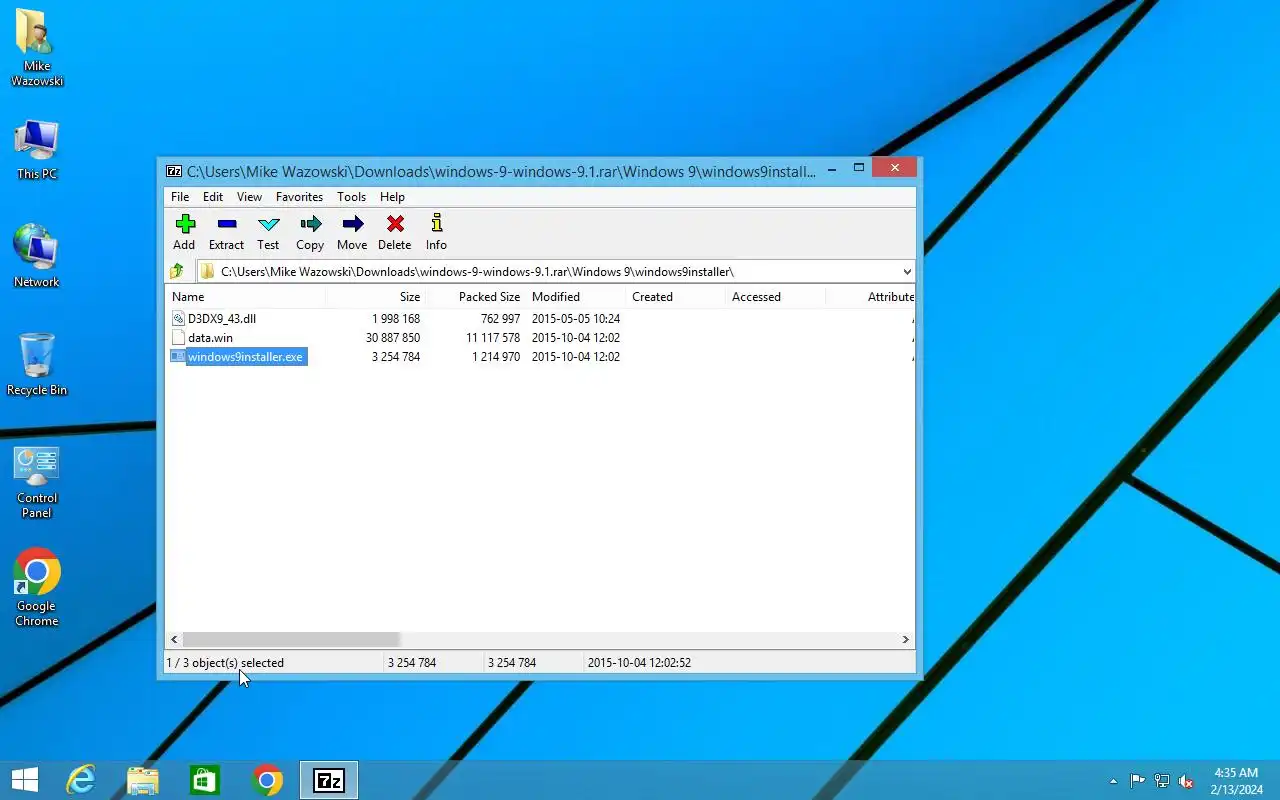Open Internet Explorer from taskbar

pos(80,780)
